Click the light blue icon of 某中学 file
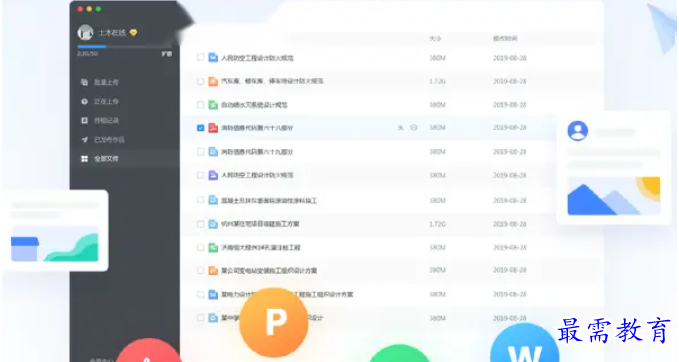 coord(213,318)
